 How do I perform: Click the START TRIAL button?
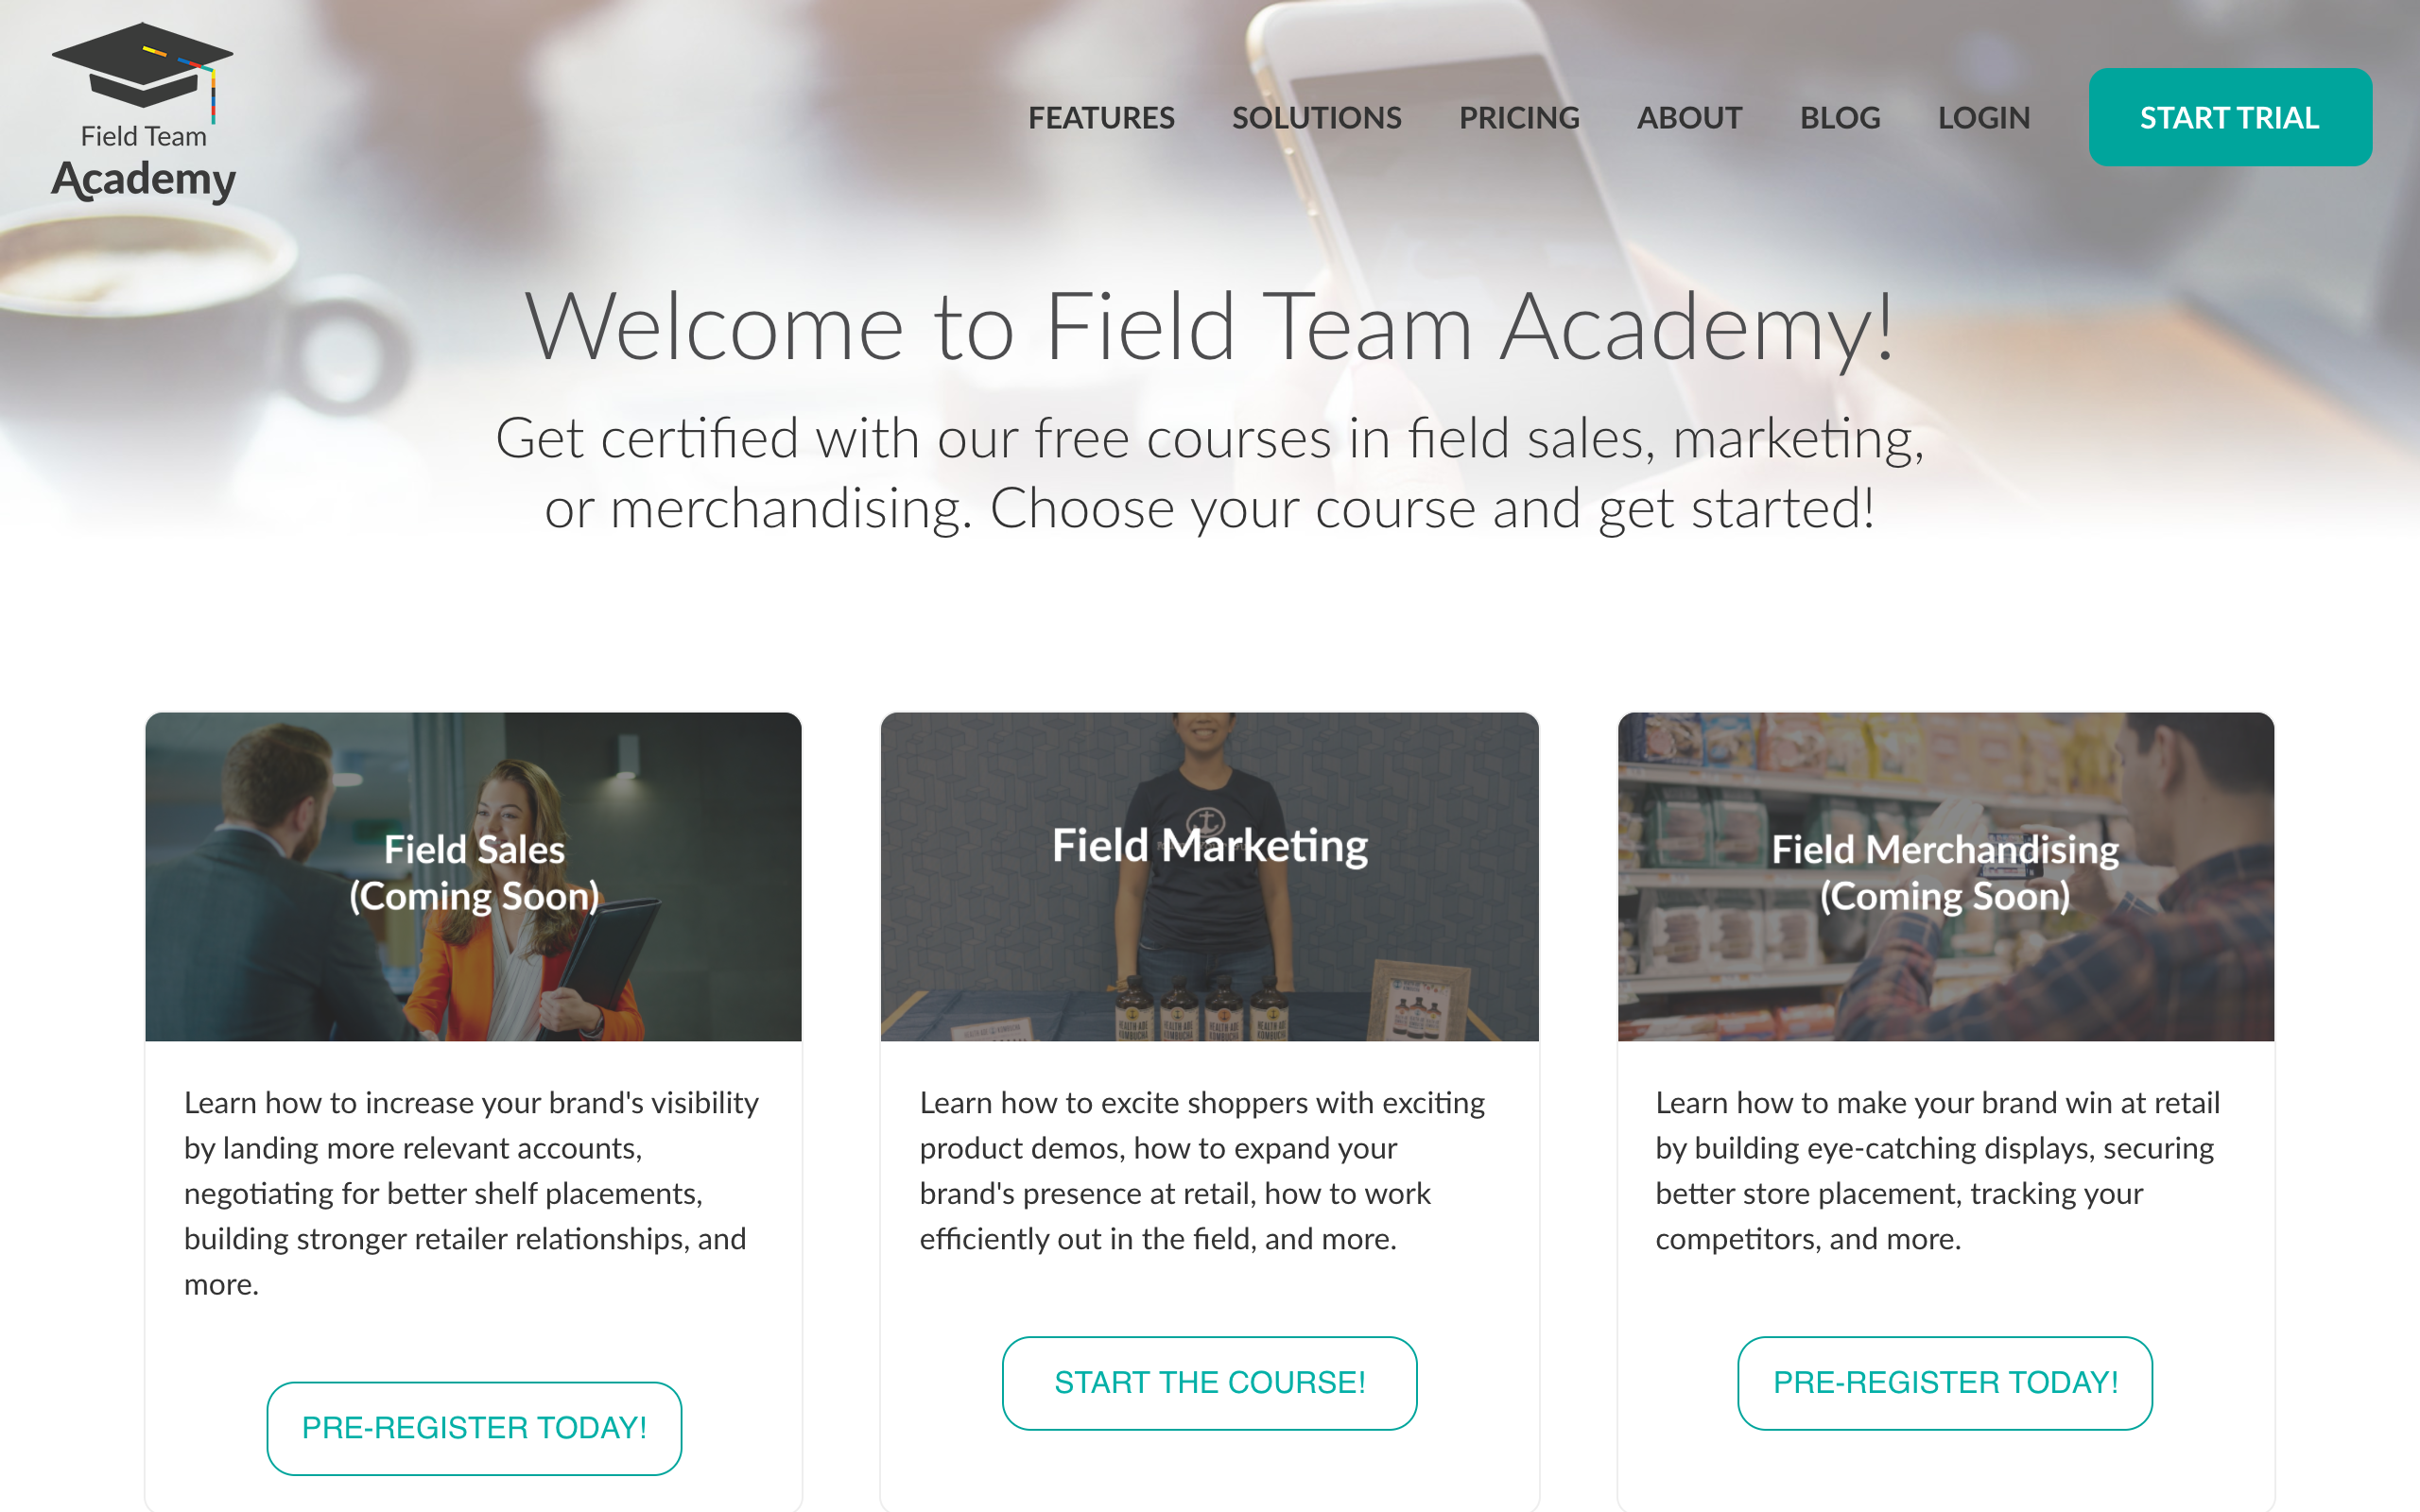point(2230,117)
